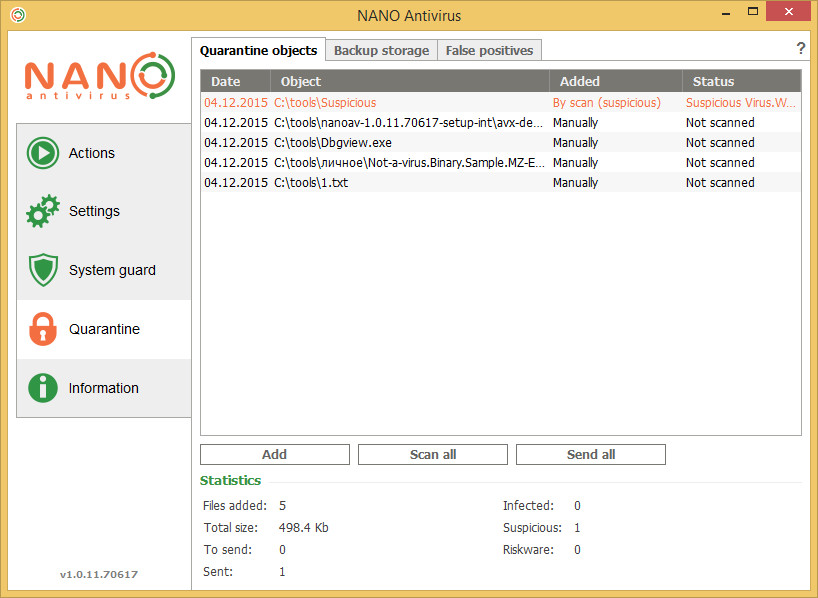Select the nanoav-1.0.11.70617-setup-int entry

[501, 123]
